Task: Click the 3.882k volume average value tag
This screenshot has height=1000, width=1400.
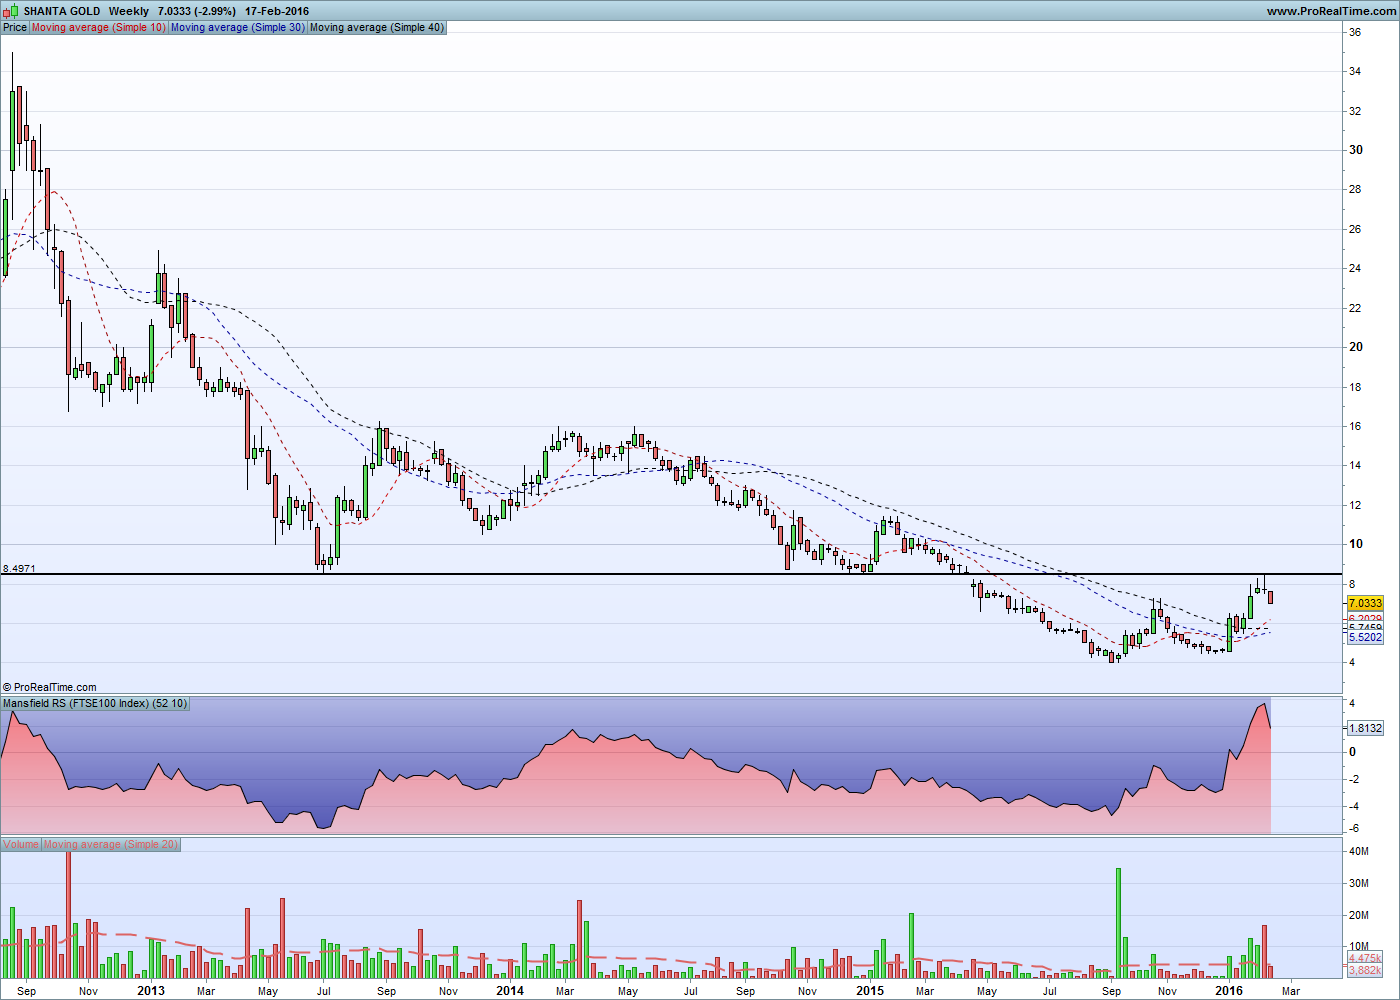Action: pos(1365,970)
